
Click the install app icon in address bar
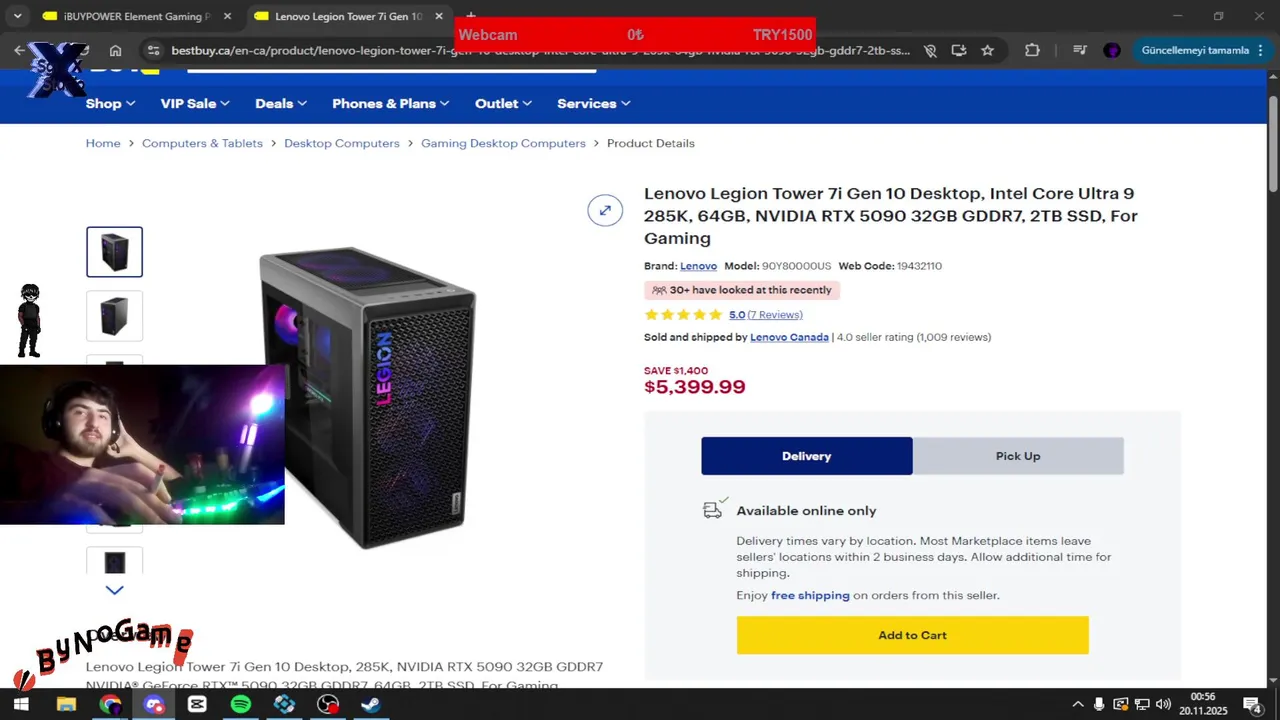(959, 50)
